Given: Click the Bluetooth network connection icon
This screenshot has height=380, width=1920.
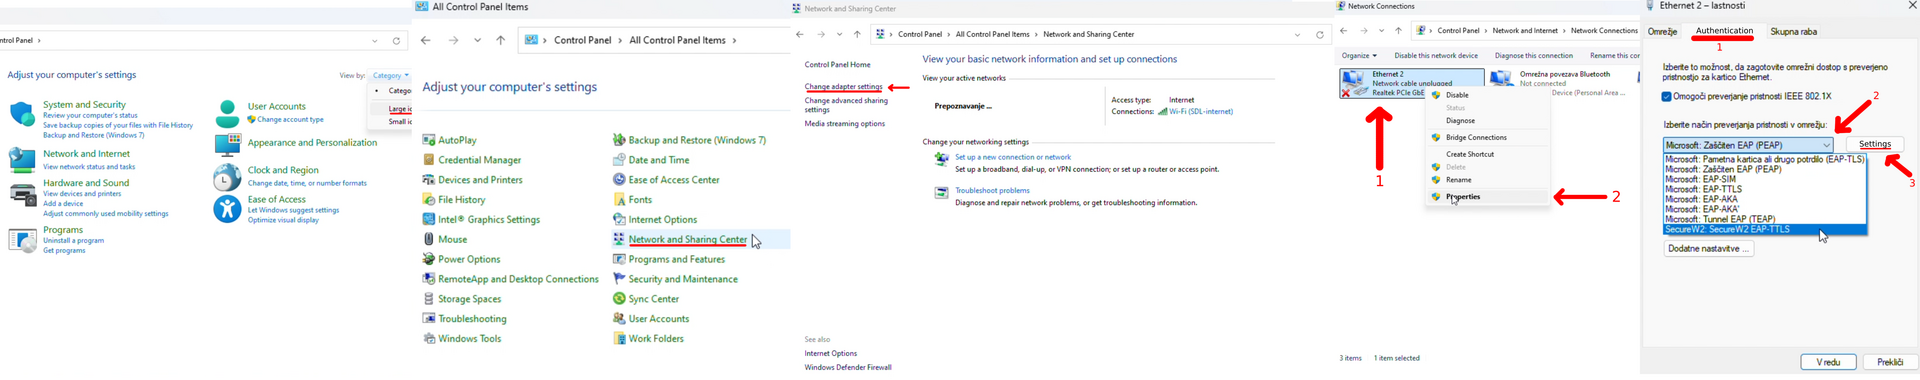Looking at the screenshot, I should tap(1502, 81).
